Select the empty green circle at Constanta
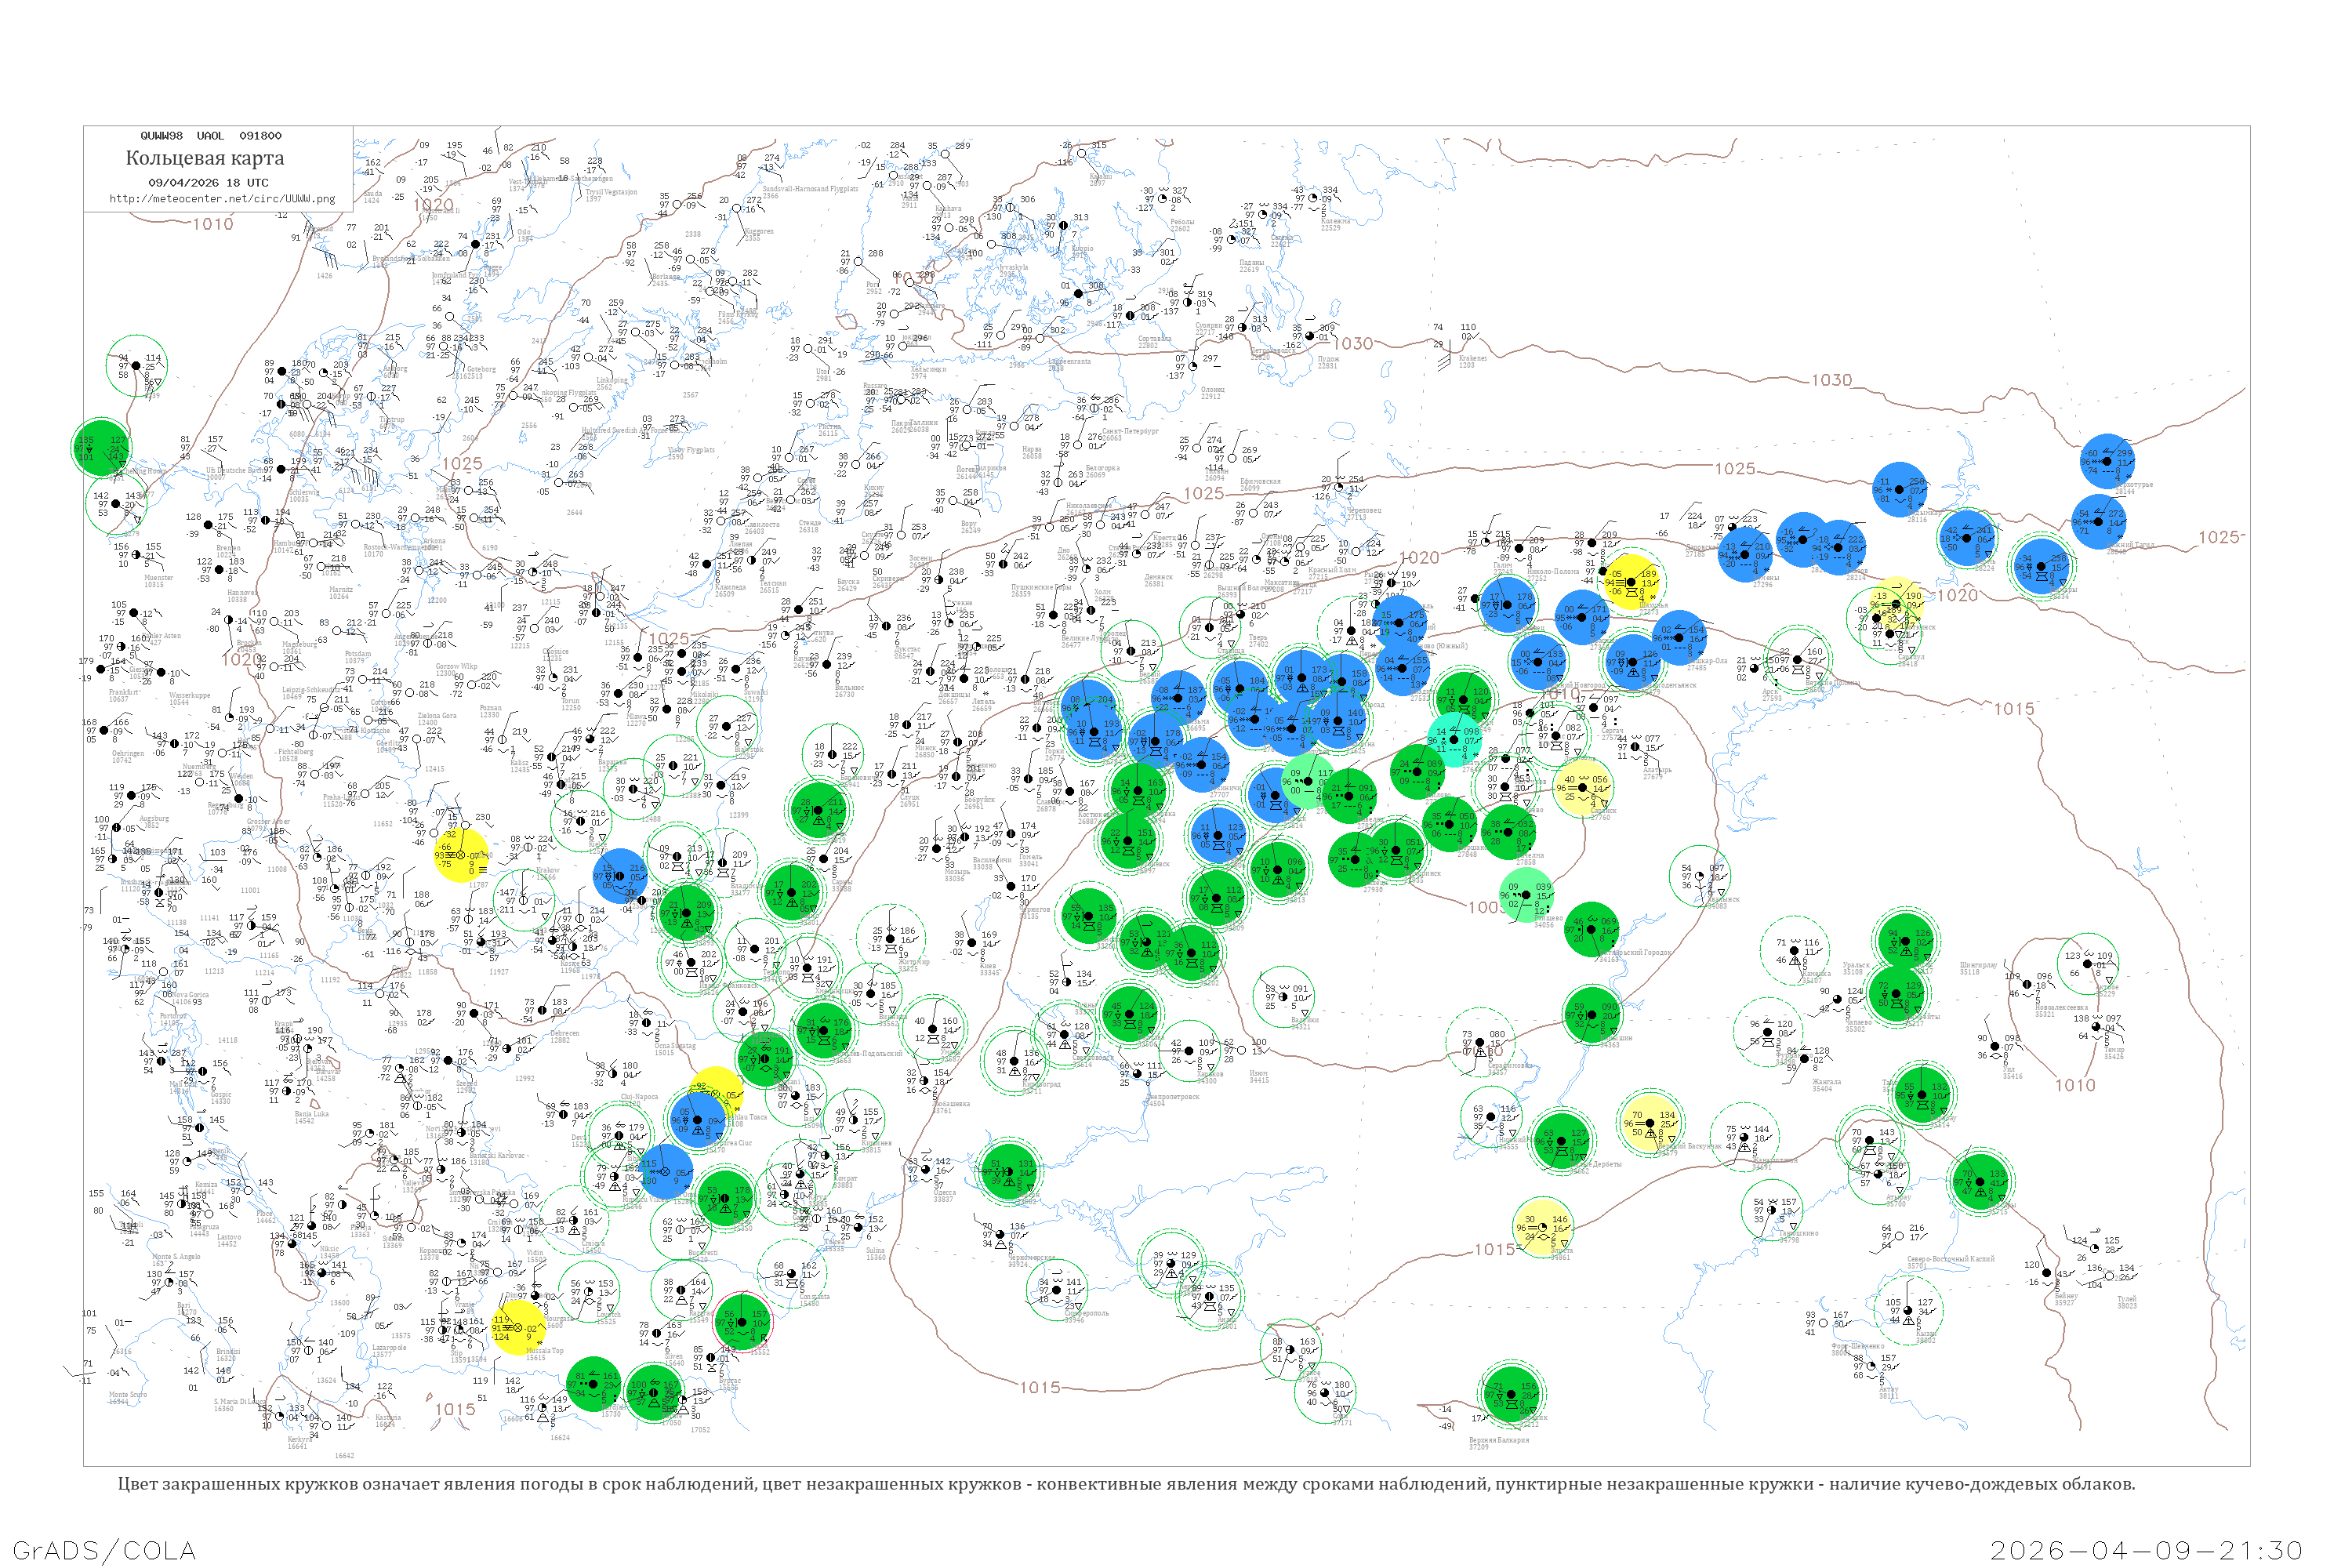This screenshot has width=2352, height=1568. coord(793,1273)
